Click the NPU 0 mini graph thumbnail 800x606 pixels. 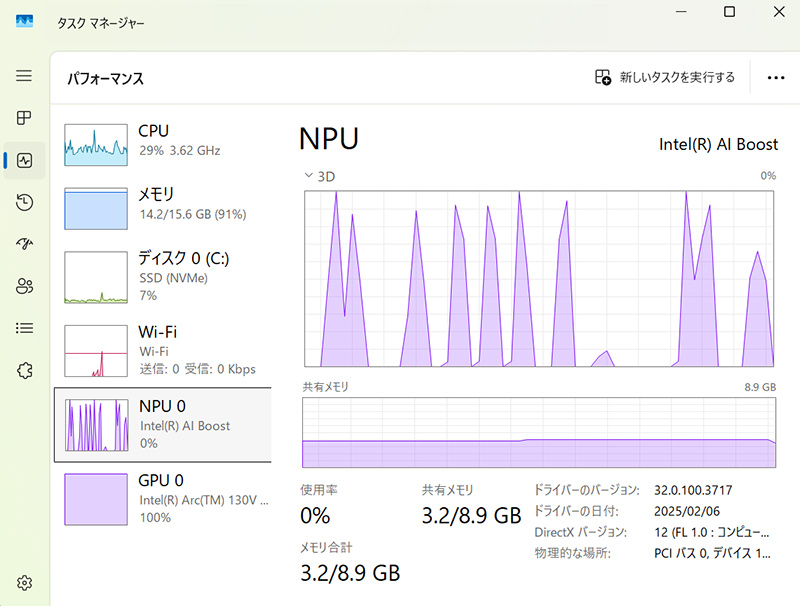click(x=97, y=425)
